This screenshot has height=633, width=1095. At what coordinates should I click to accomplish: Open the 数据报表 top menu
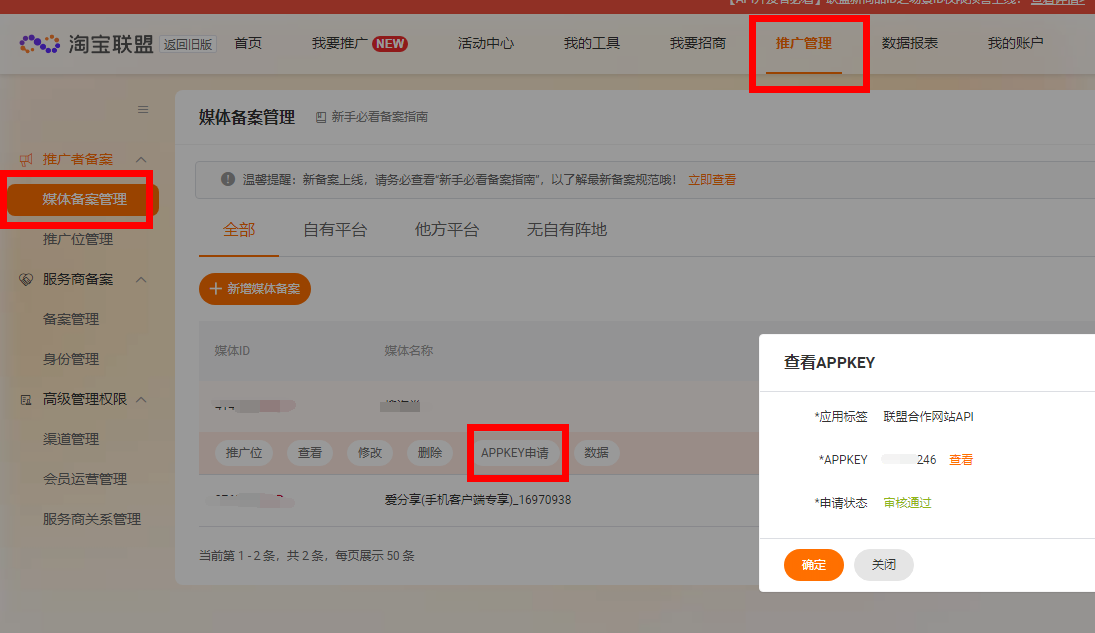(x=909, y=43)
